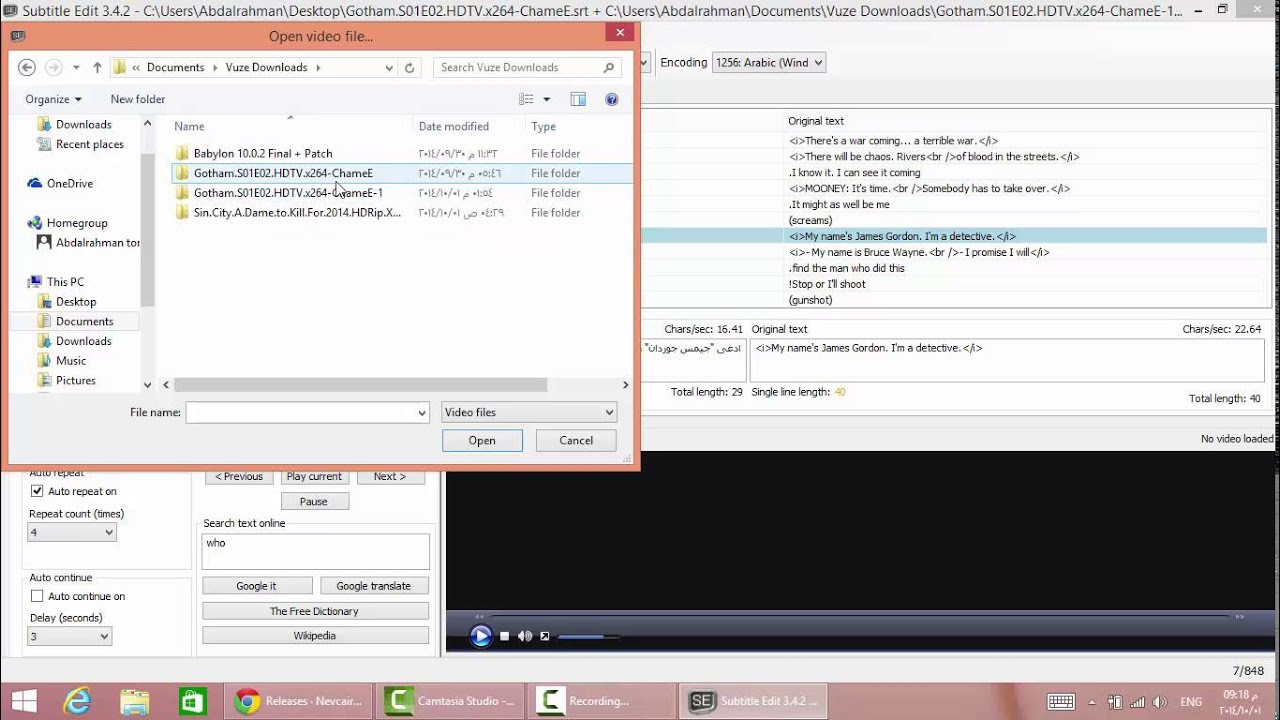Open Windows Store from taskbar

tap(190, 701)
